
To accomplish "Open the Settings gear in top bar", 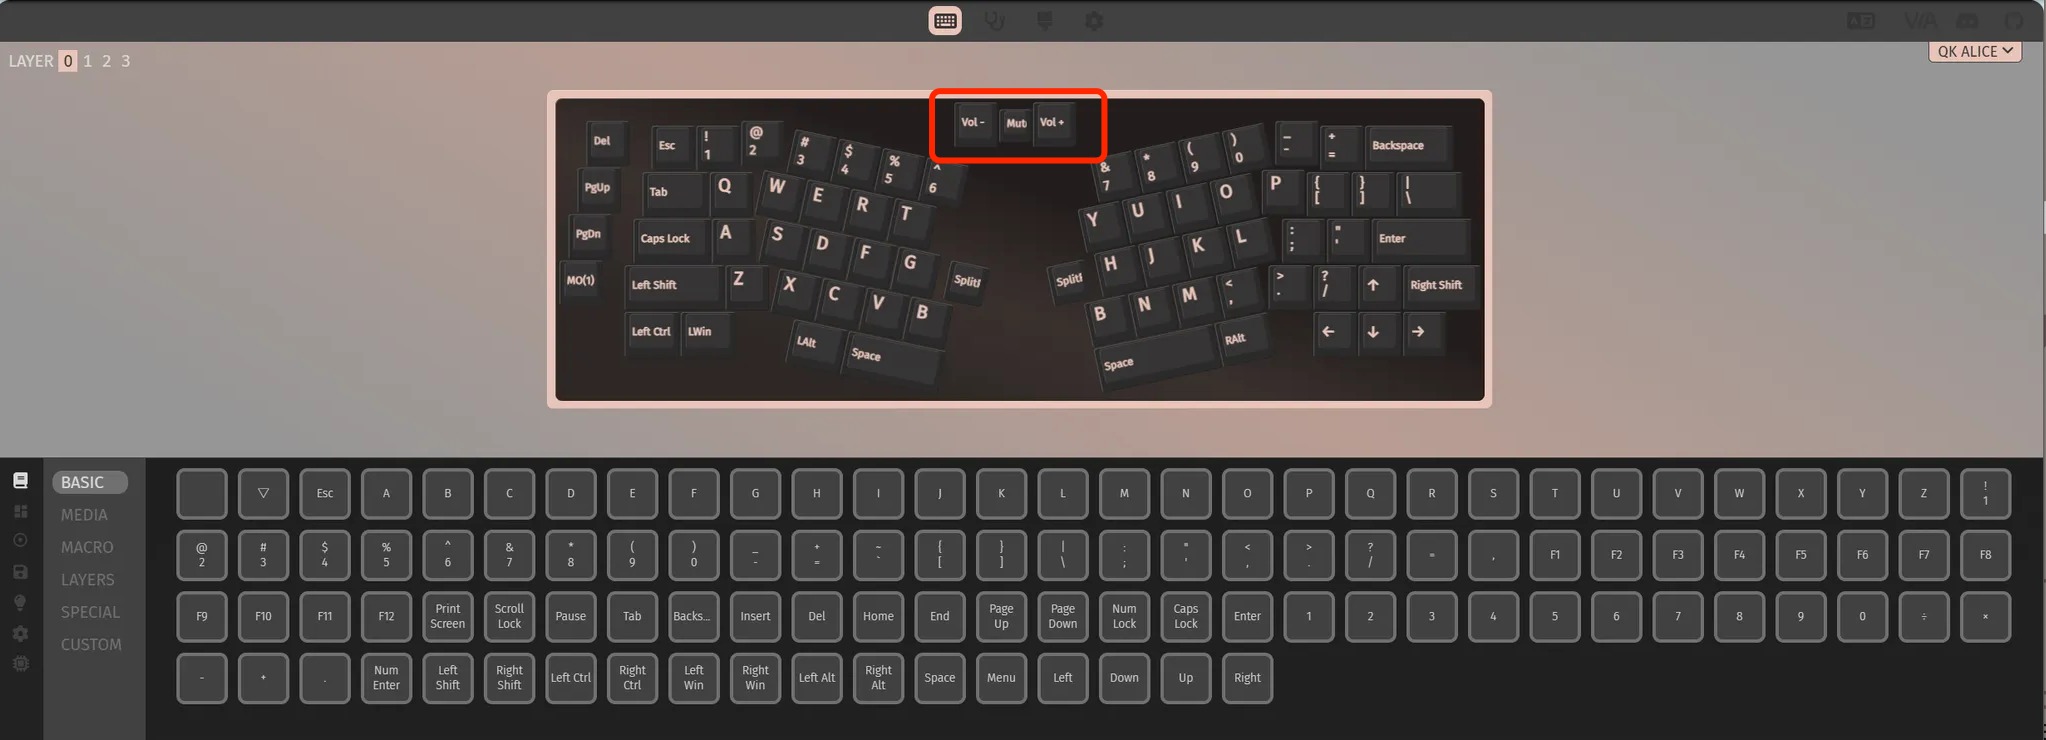I will [1094, 21].
